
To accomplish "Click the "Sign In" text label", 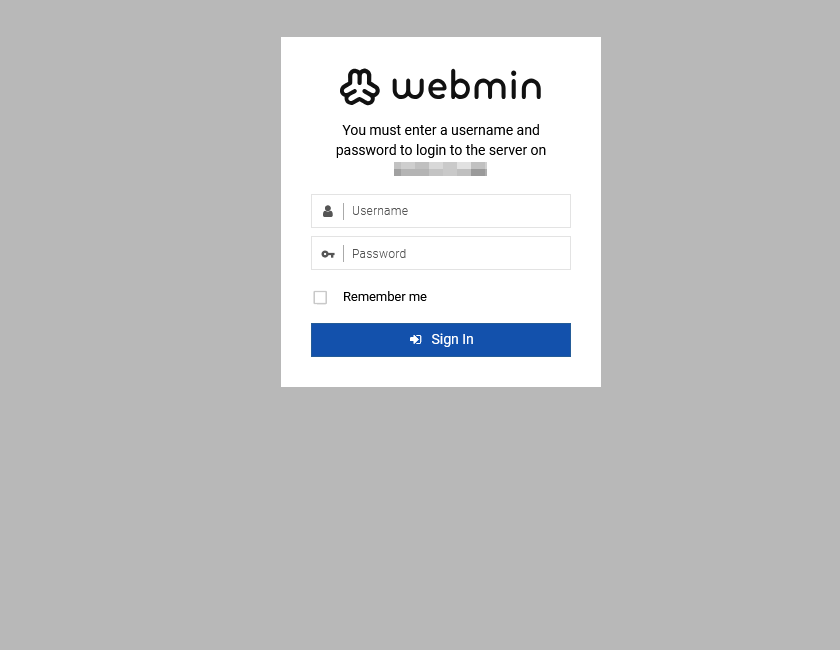I will [x=452, y=340].
